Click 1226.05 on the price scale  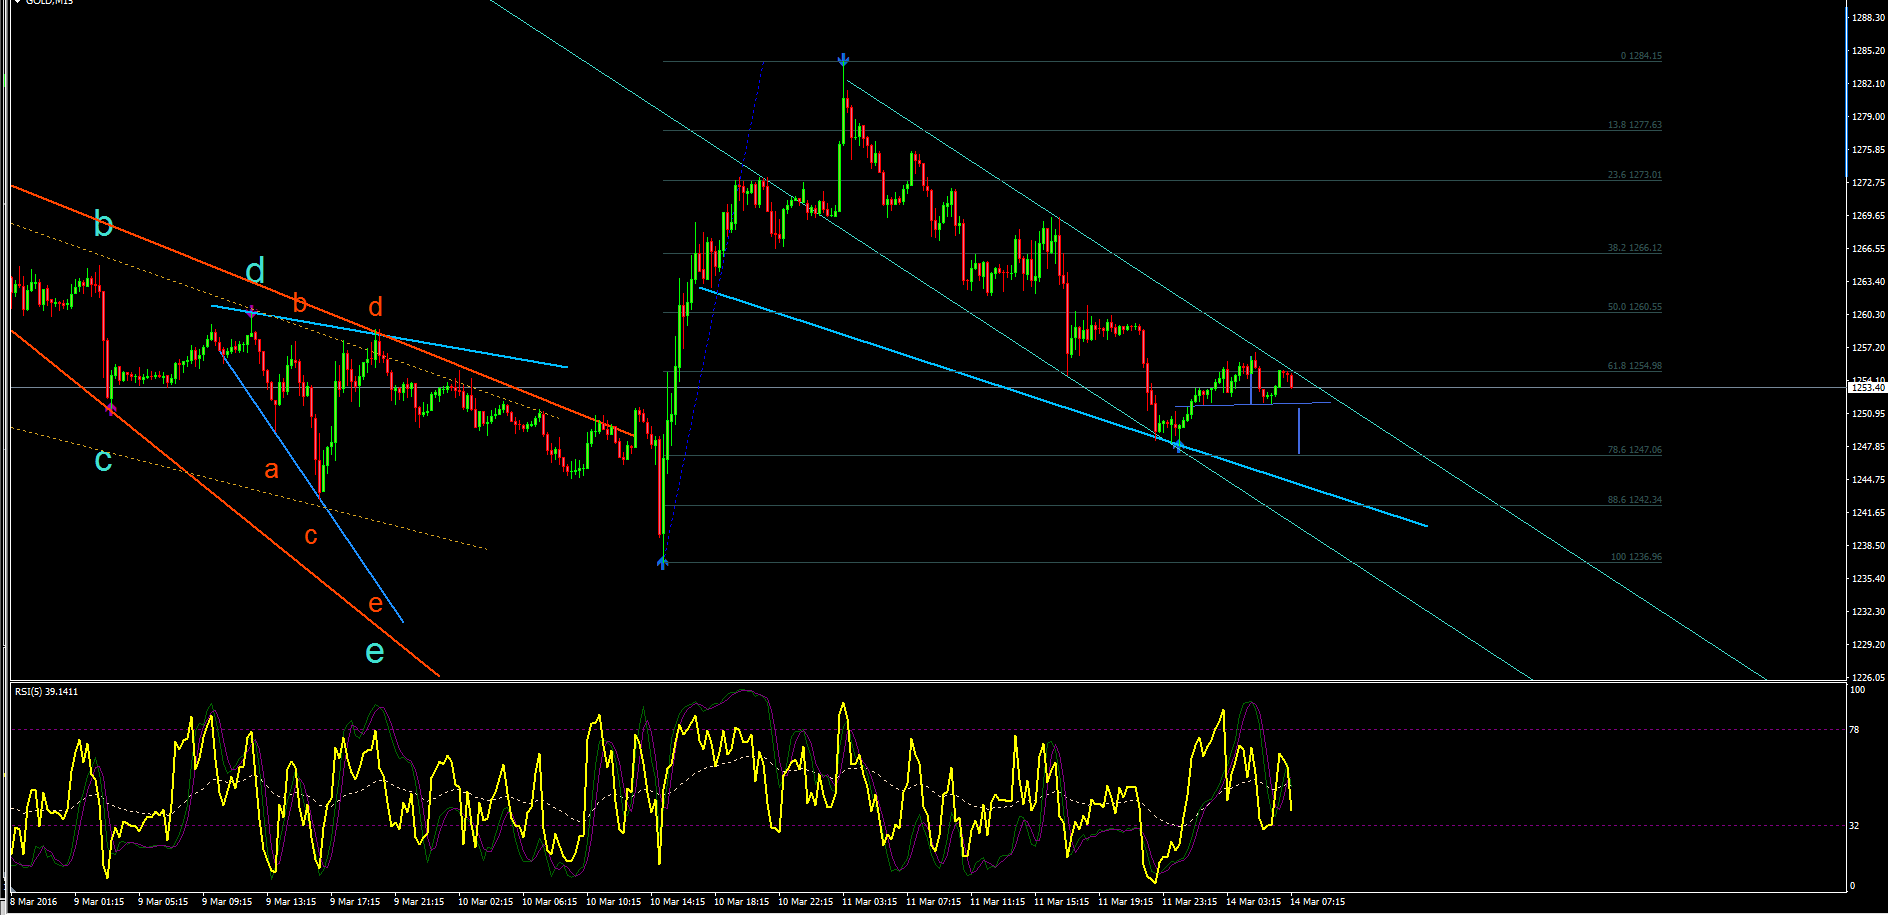pos(1868,678)
